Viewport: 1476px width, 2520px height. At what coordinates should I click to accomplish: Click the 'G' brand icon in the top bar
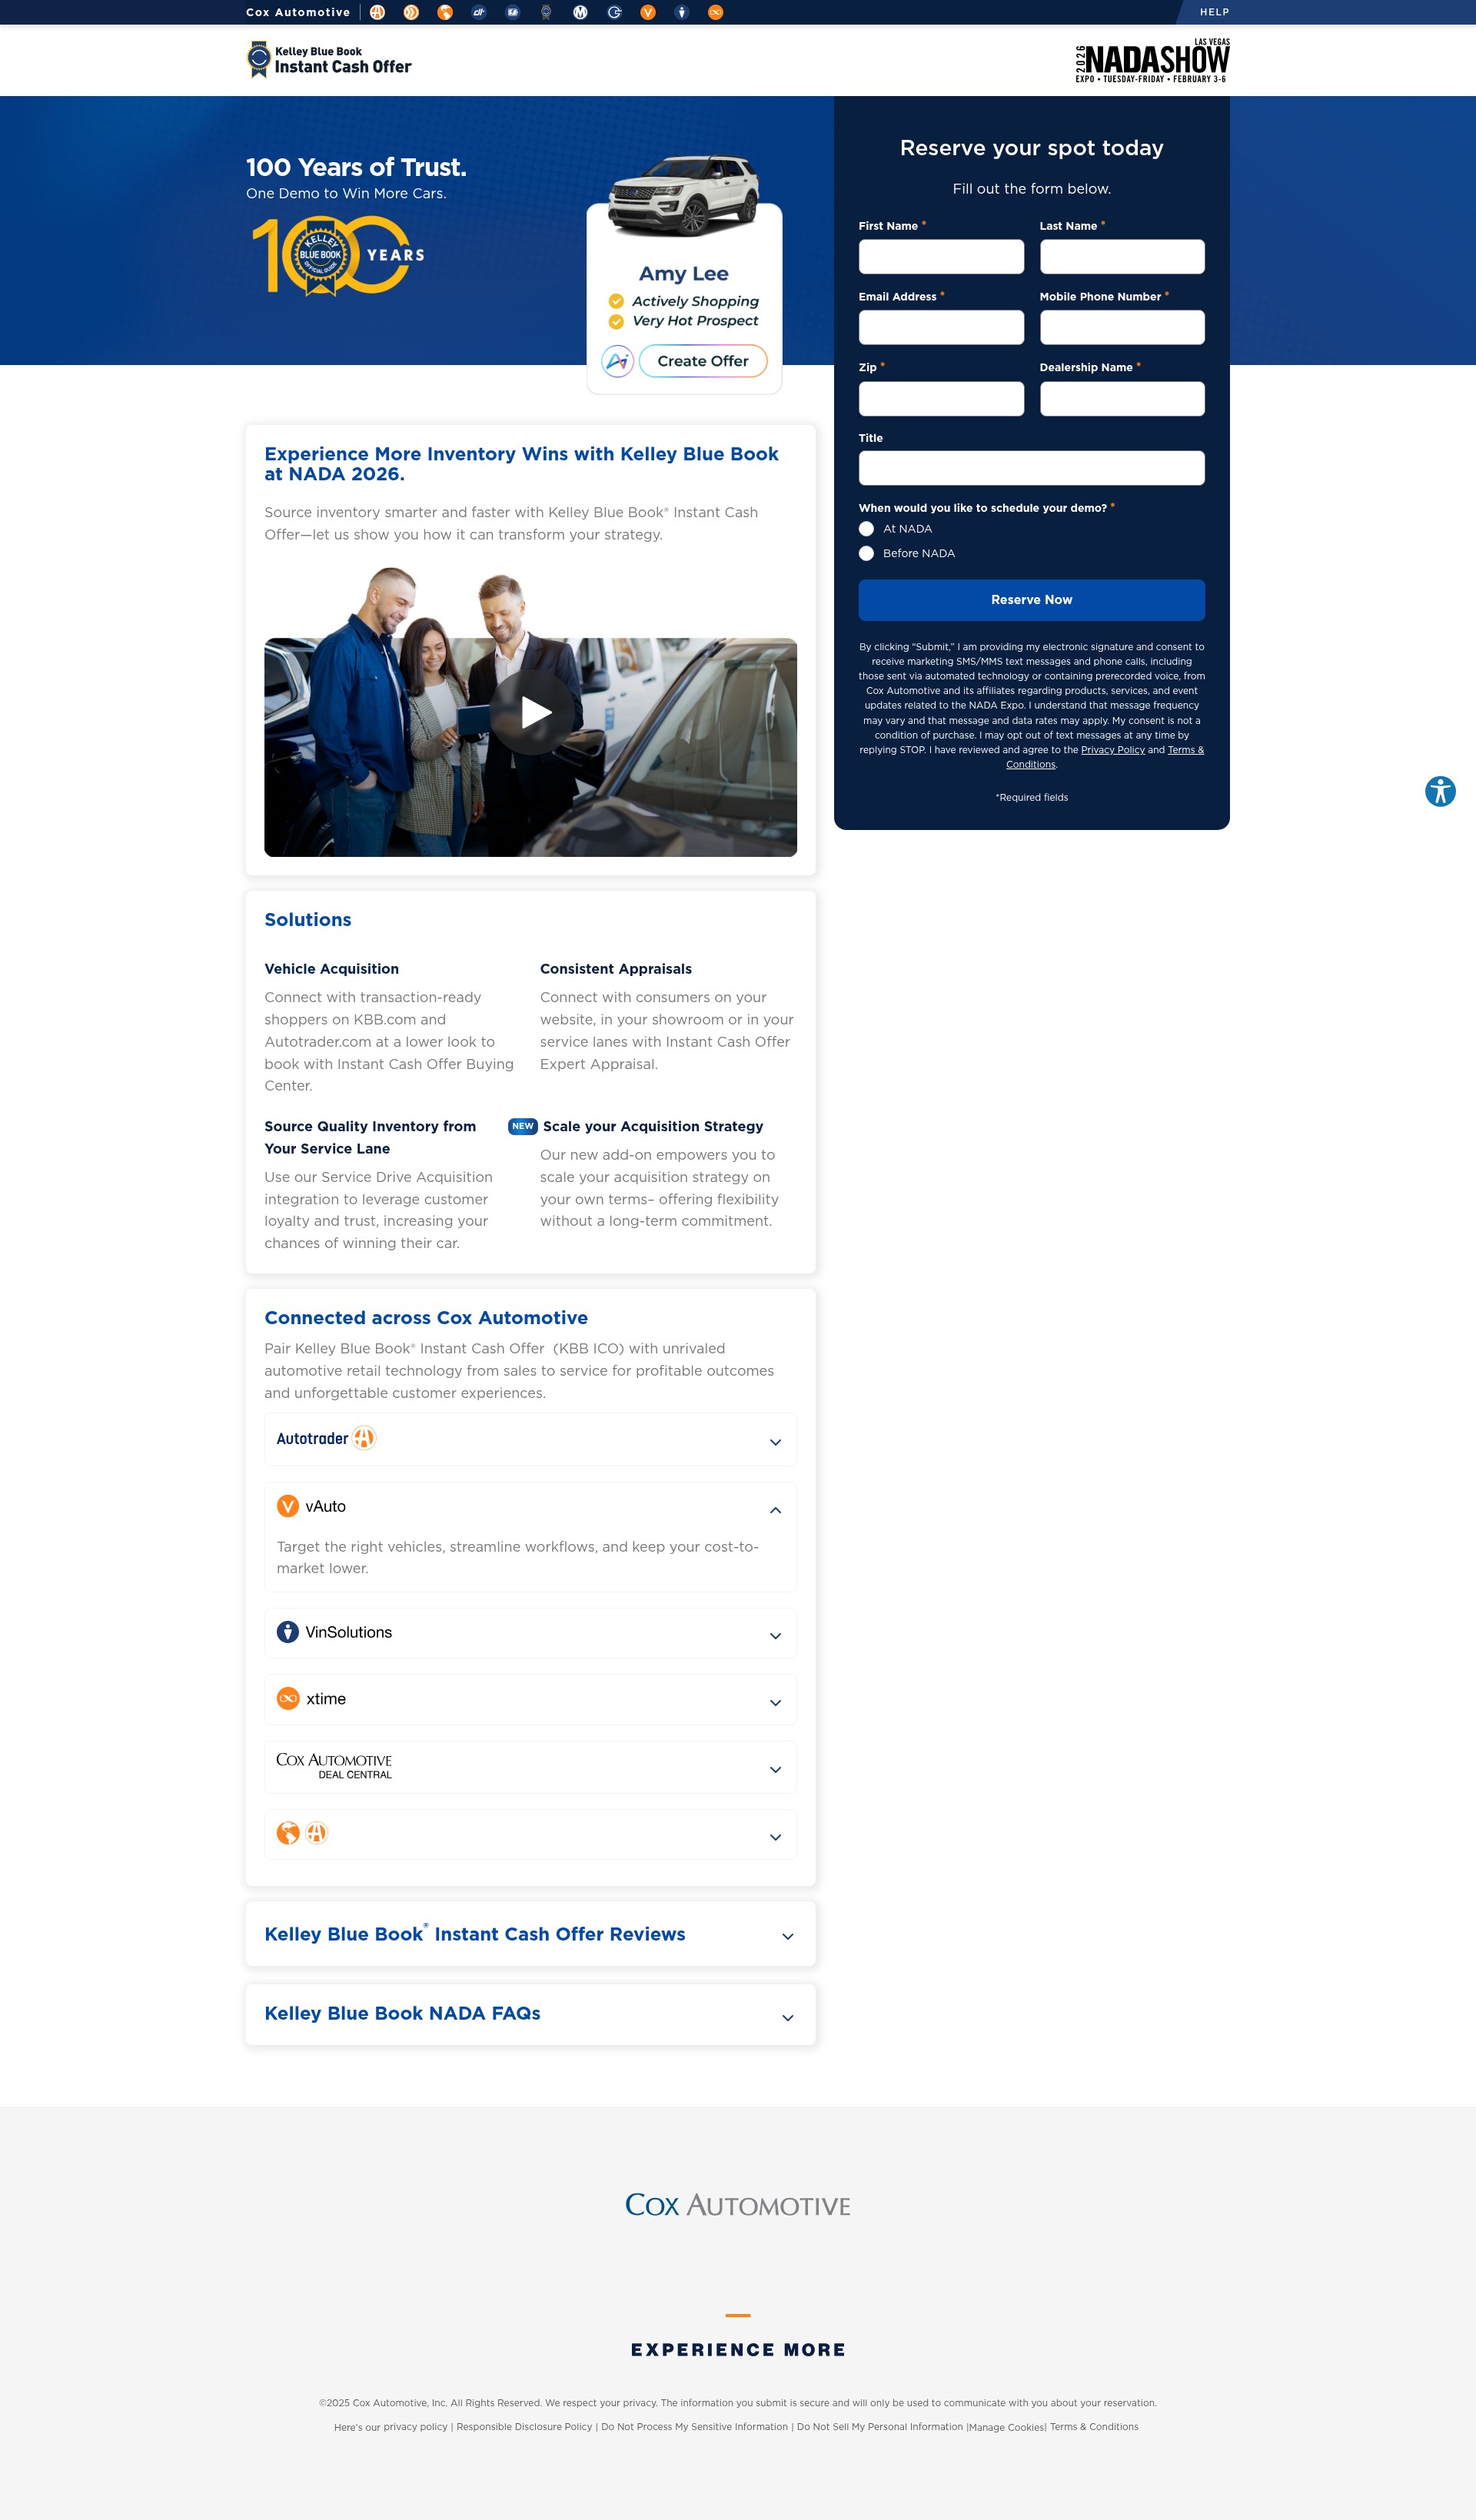click(614, 12)
